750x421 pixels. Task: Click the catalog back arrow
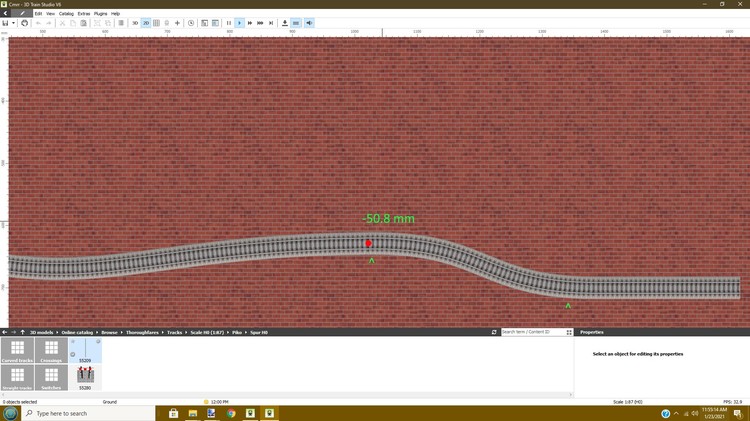[x=4, y=332]
